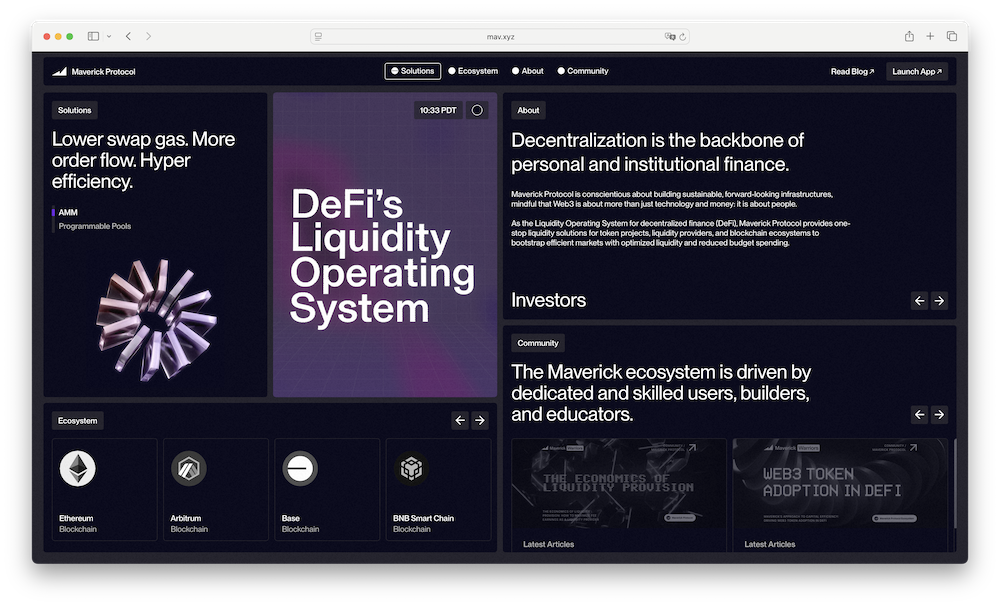Viewport: 1000px width, 606px height.
Task: Click the Launch App button
Action: [917, 71]
